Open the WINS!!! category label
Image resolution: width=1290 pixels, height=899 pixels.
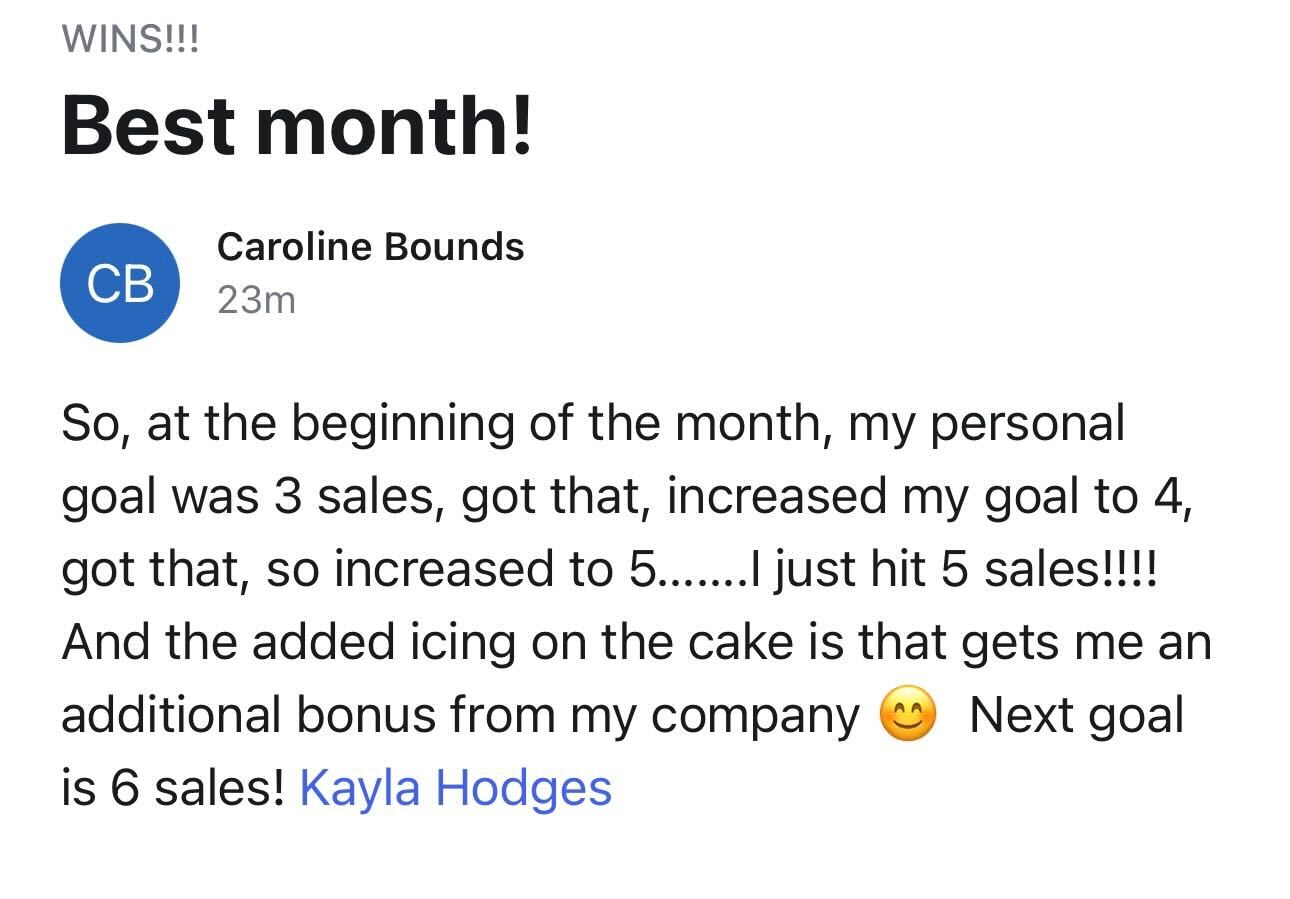131,38
